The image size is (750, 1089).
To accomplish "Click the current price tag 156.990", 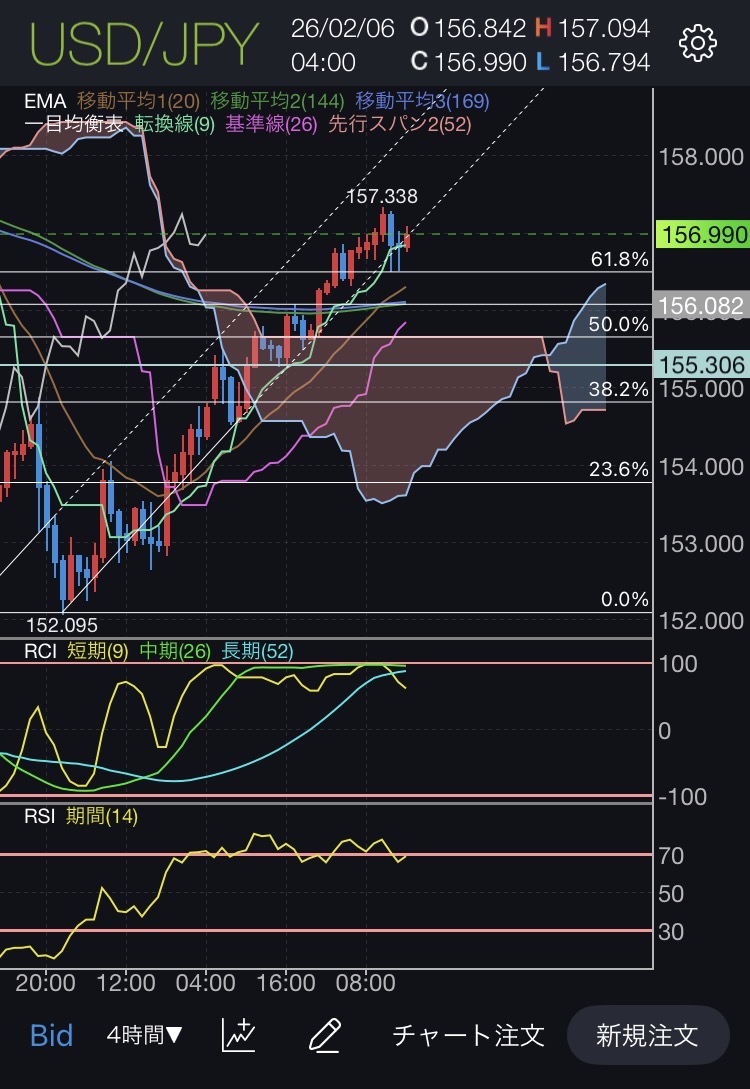I will pos(701,234).
